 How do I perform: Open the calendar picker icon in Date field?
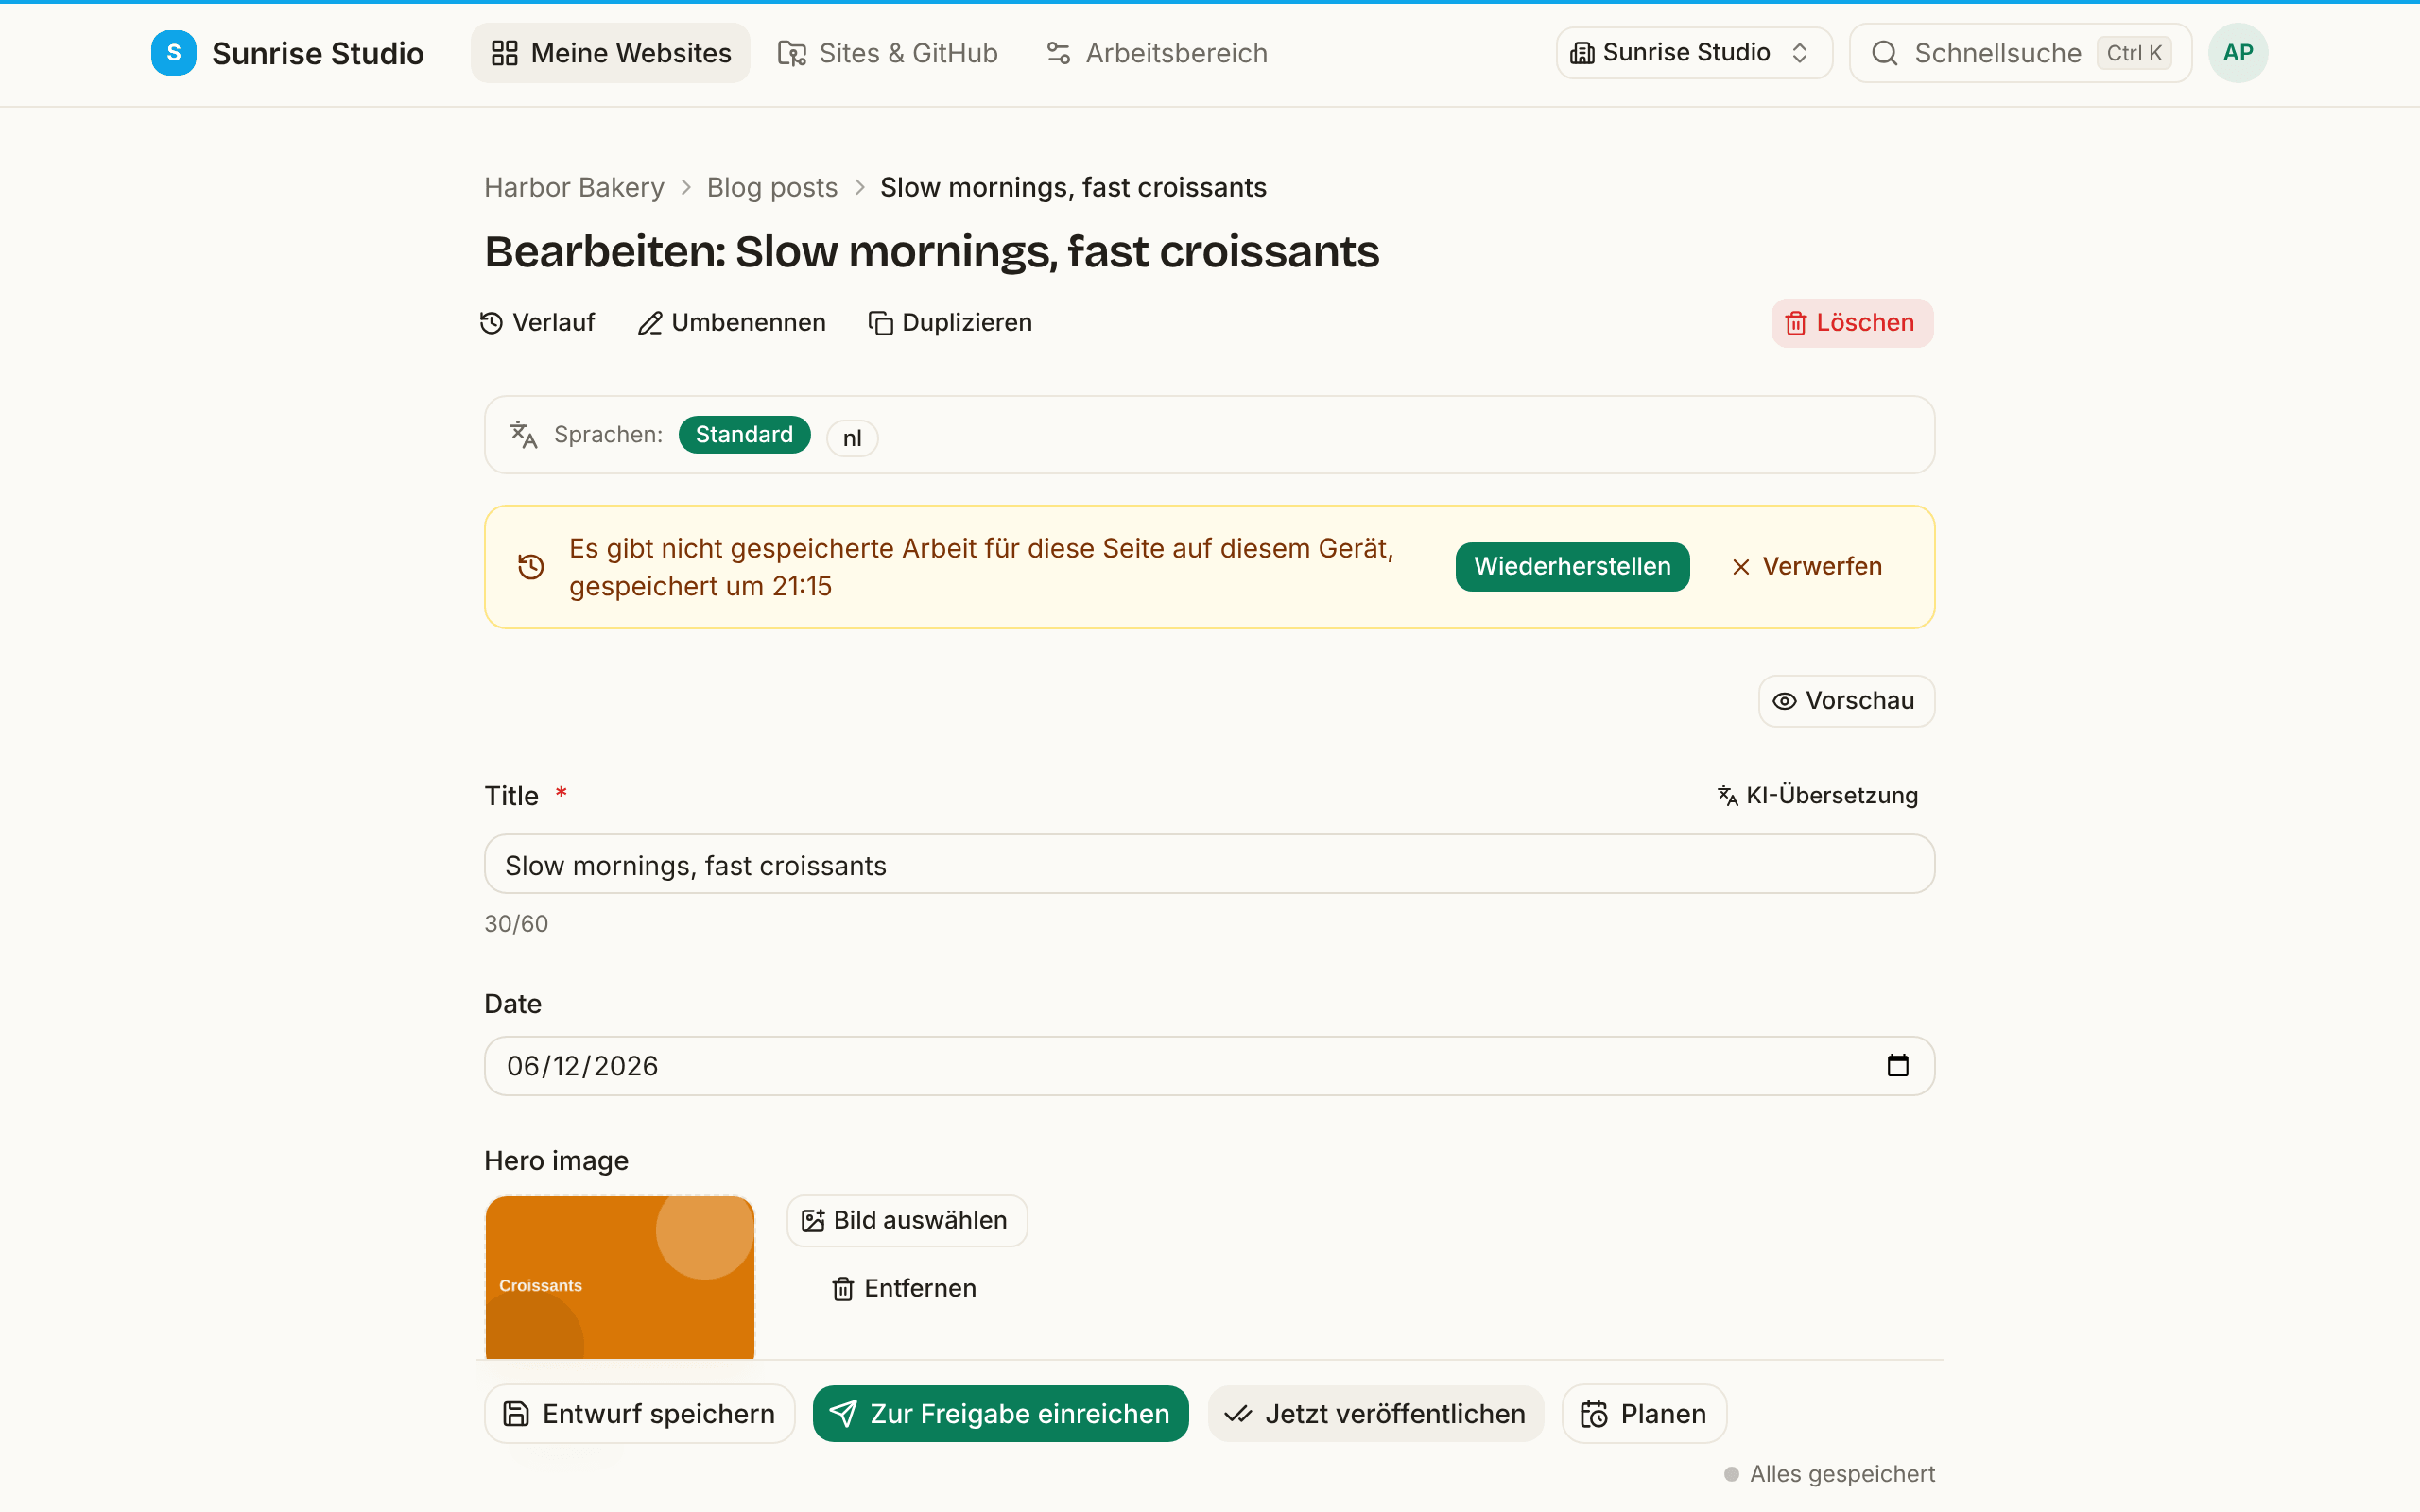[x=1897, y=1066]
